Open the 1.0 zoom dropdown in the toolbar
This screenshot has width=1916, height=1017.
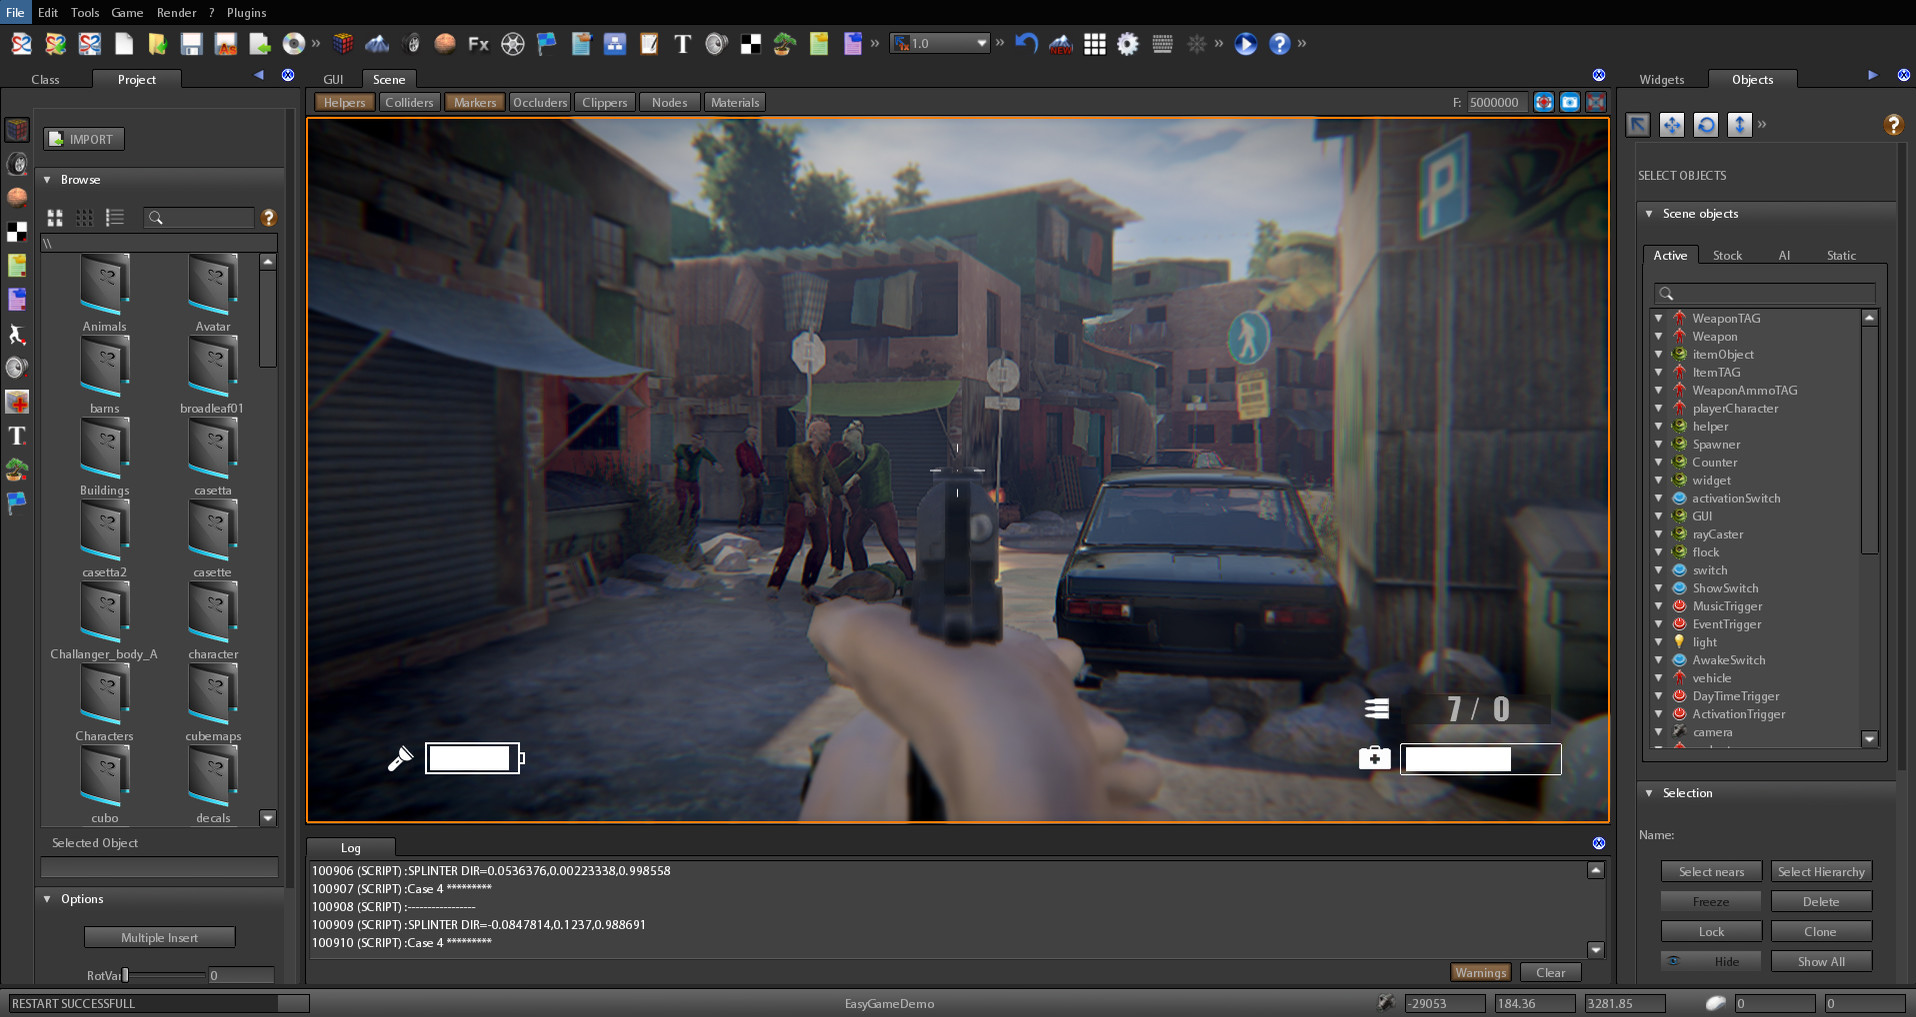tap(980, 43)
